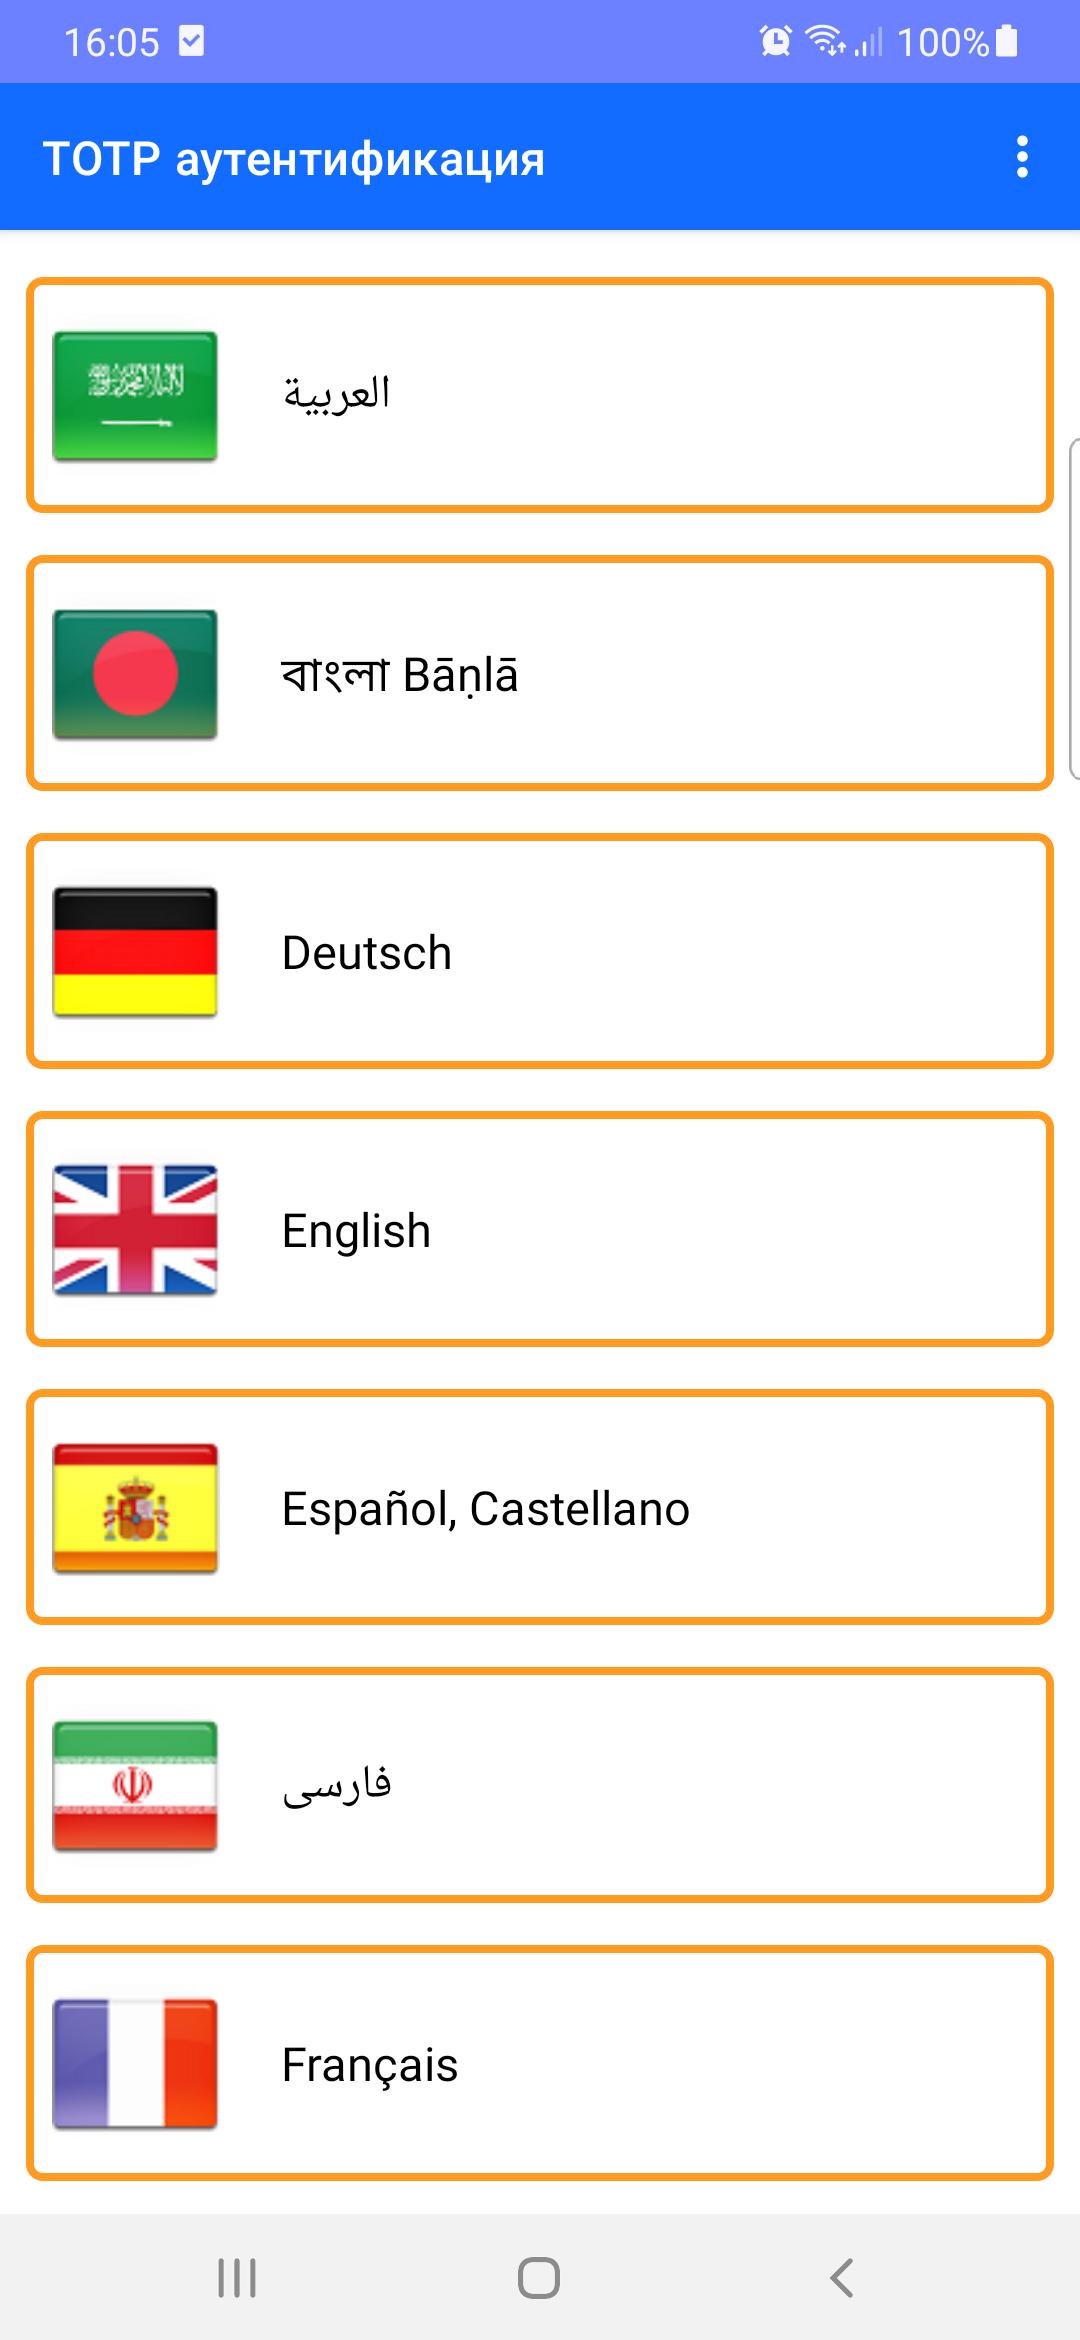The height and width of the screenshot is (2340, 1080).
Task: Tap the French flag icon
Action: [x=135, y=2064]
